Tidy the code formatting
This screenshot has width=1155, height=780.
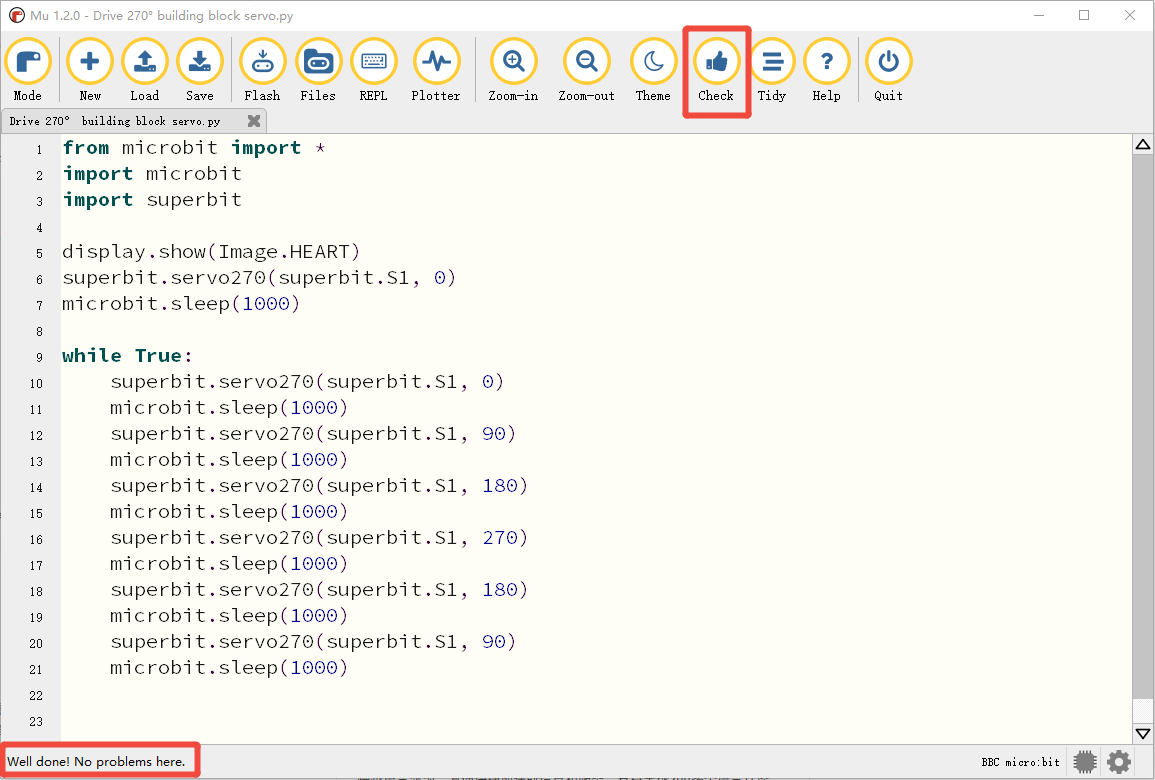coord(772,71)
